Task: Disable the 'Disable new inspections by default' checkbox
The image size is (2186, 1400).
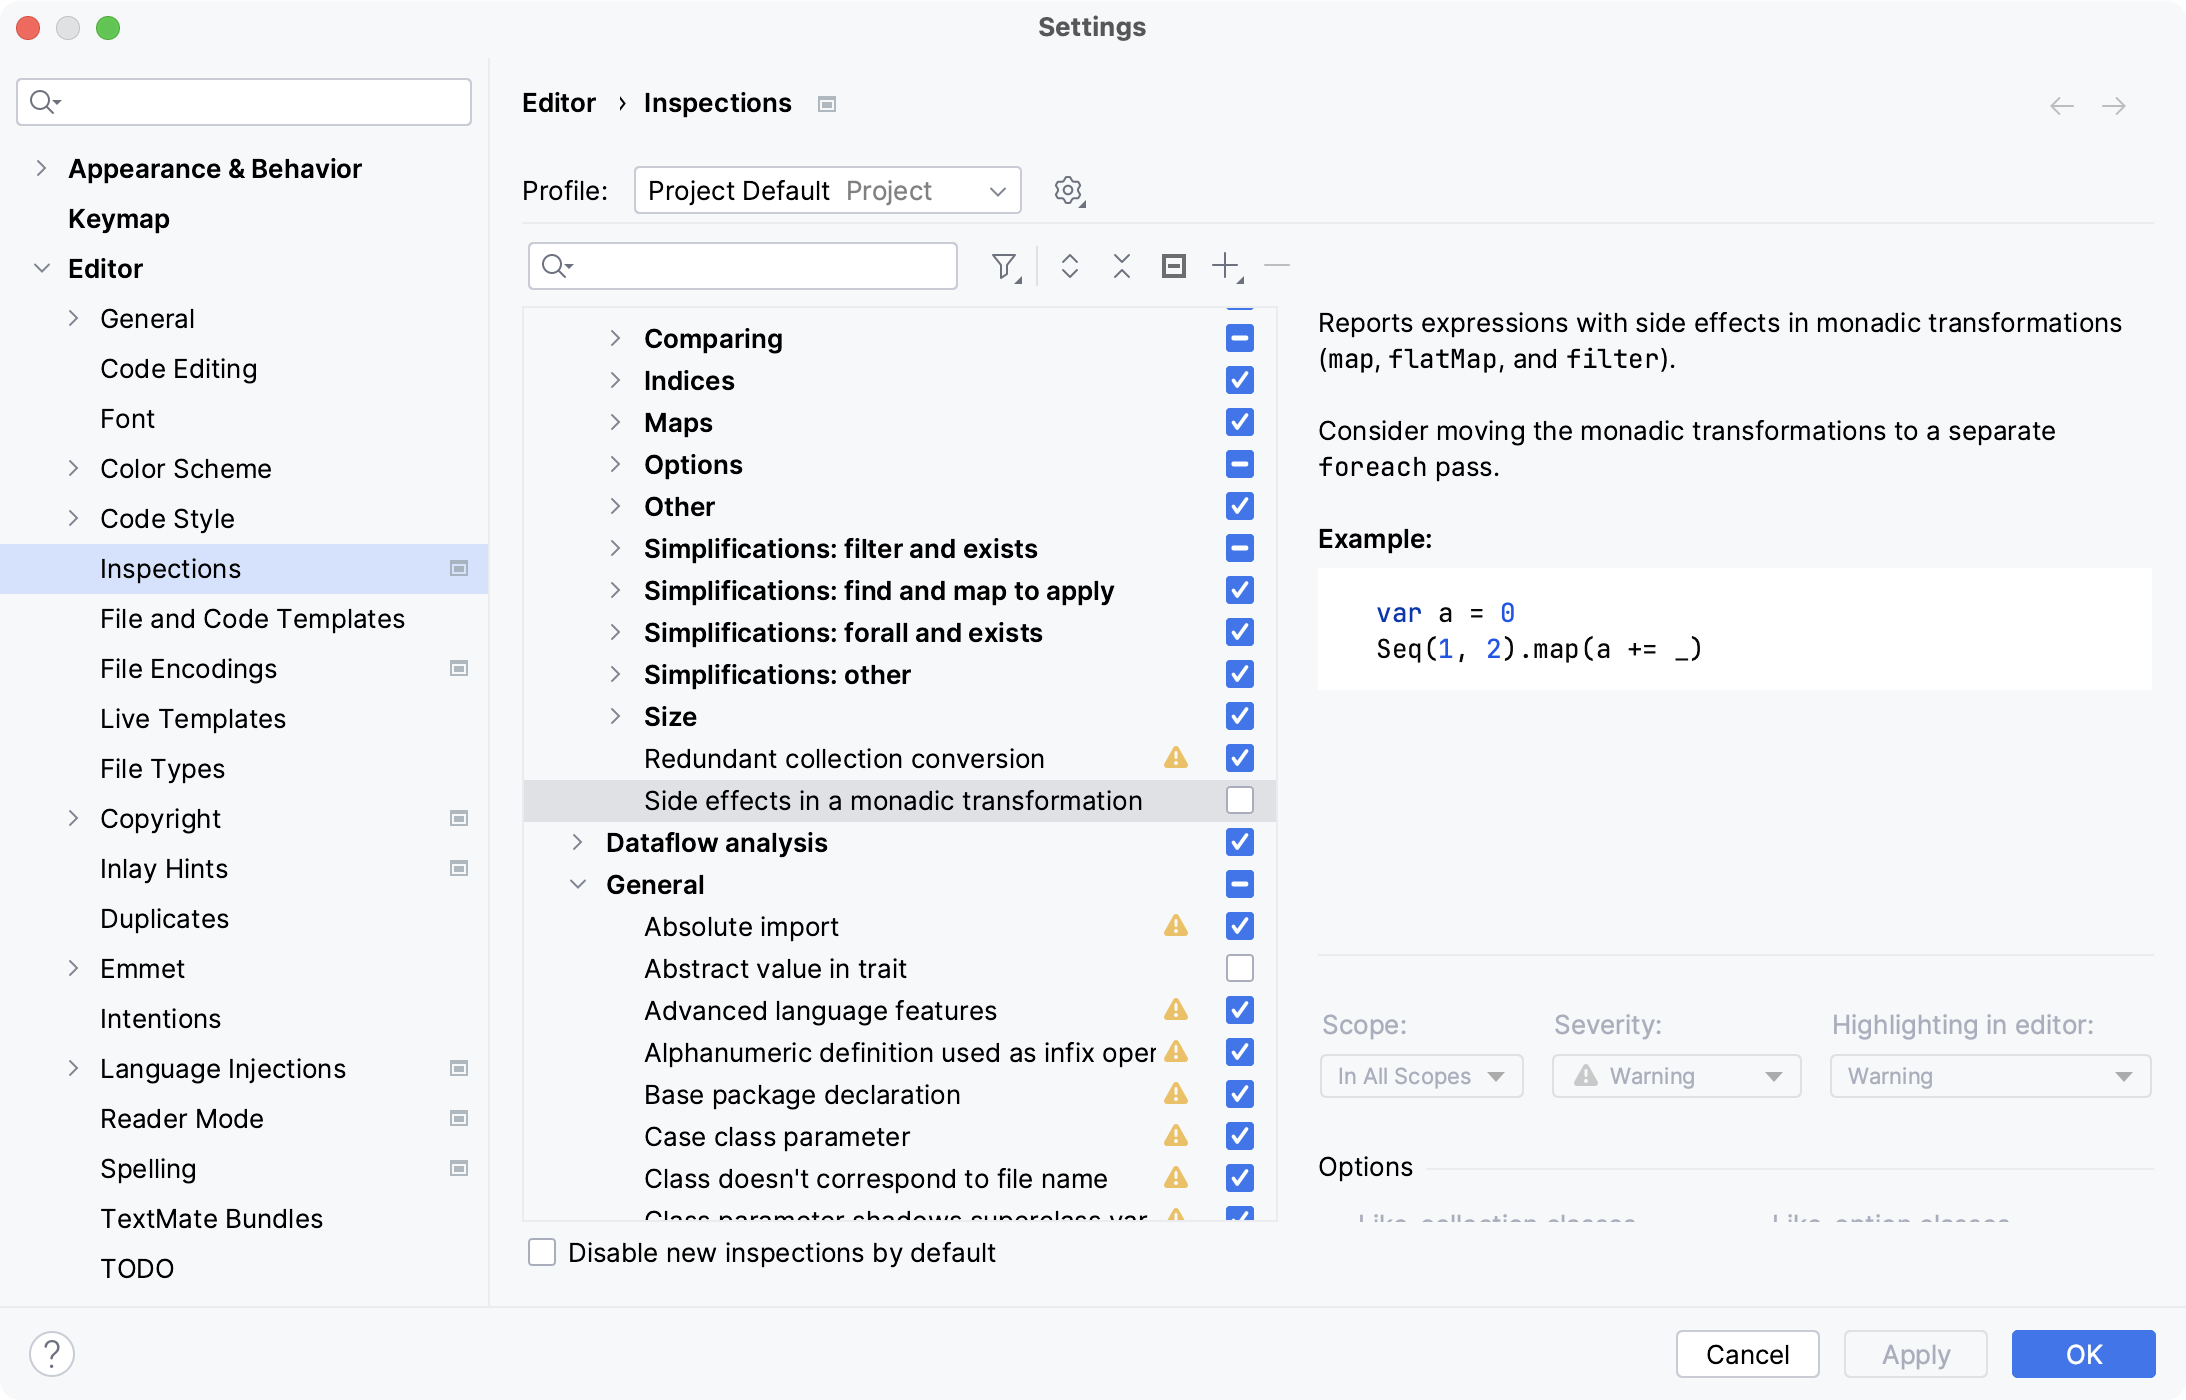Action: 542,1252
